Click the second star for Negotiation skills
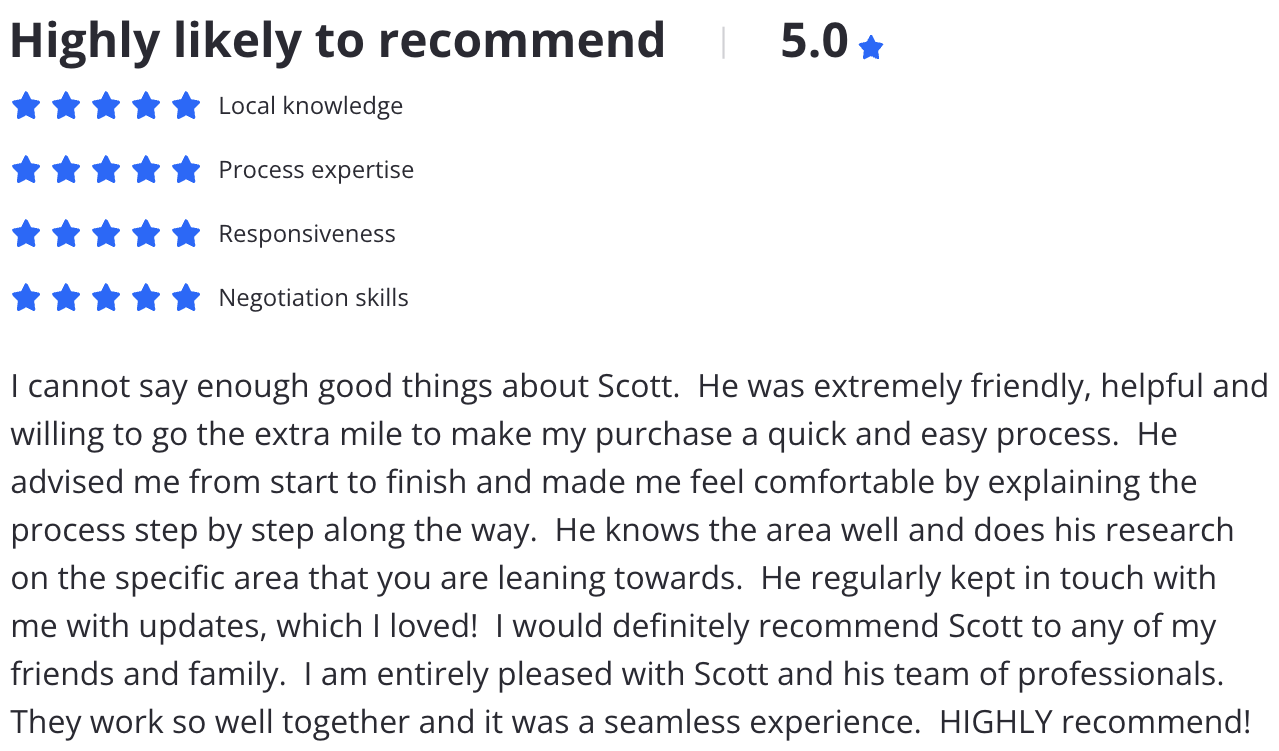This screenshot has height=751, width=1279. click(66, 298)
